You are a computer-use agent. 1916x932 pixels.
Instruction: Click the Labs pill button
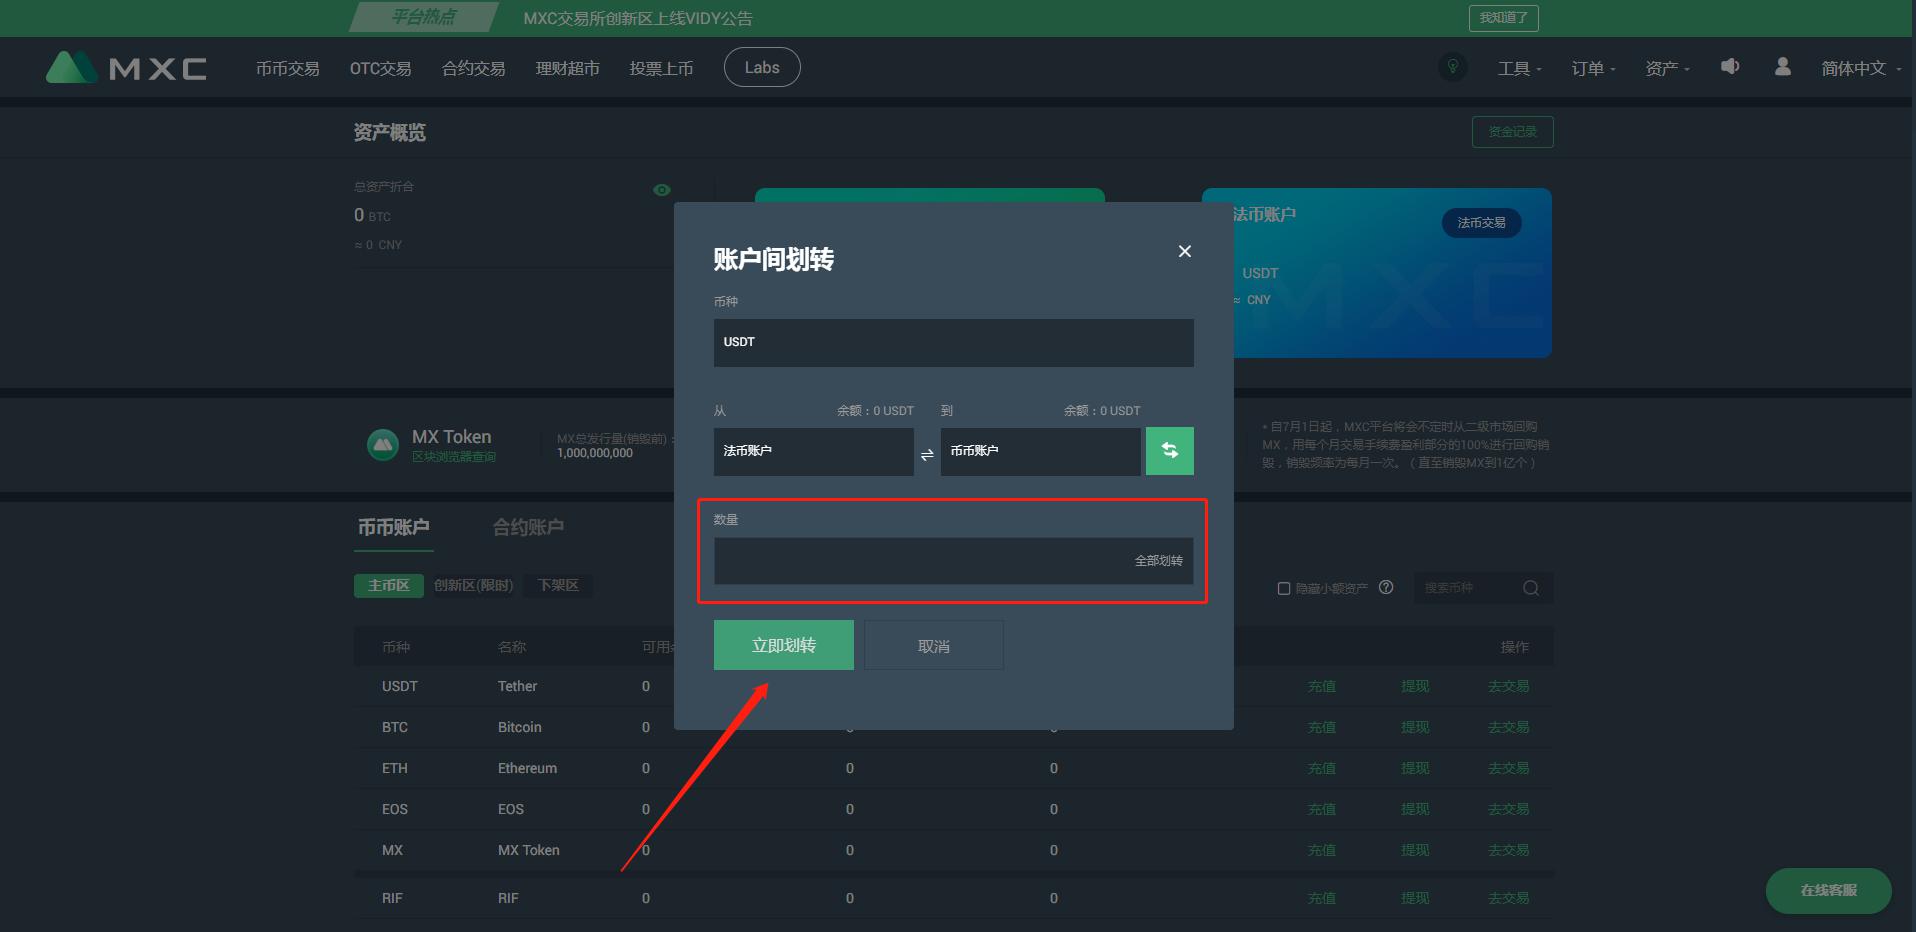tap(762, 67)
